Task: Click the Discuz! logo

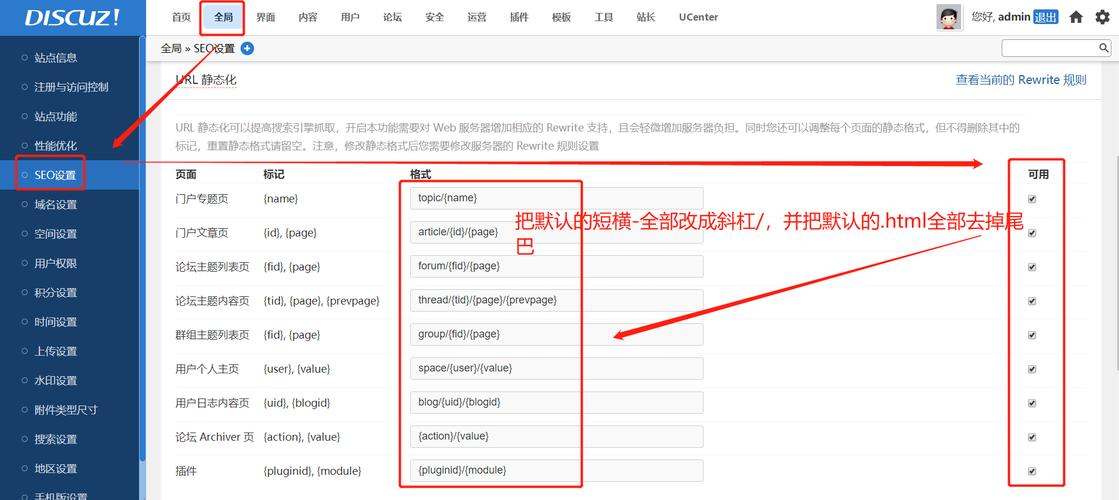Action: [72, 18]
